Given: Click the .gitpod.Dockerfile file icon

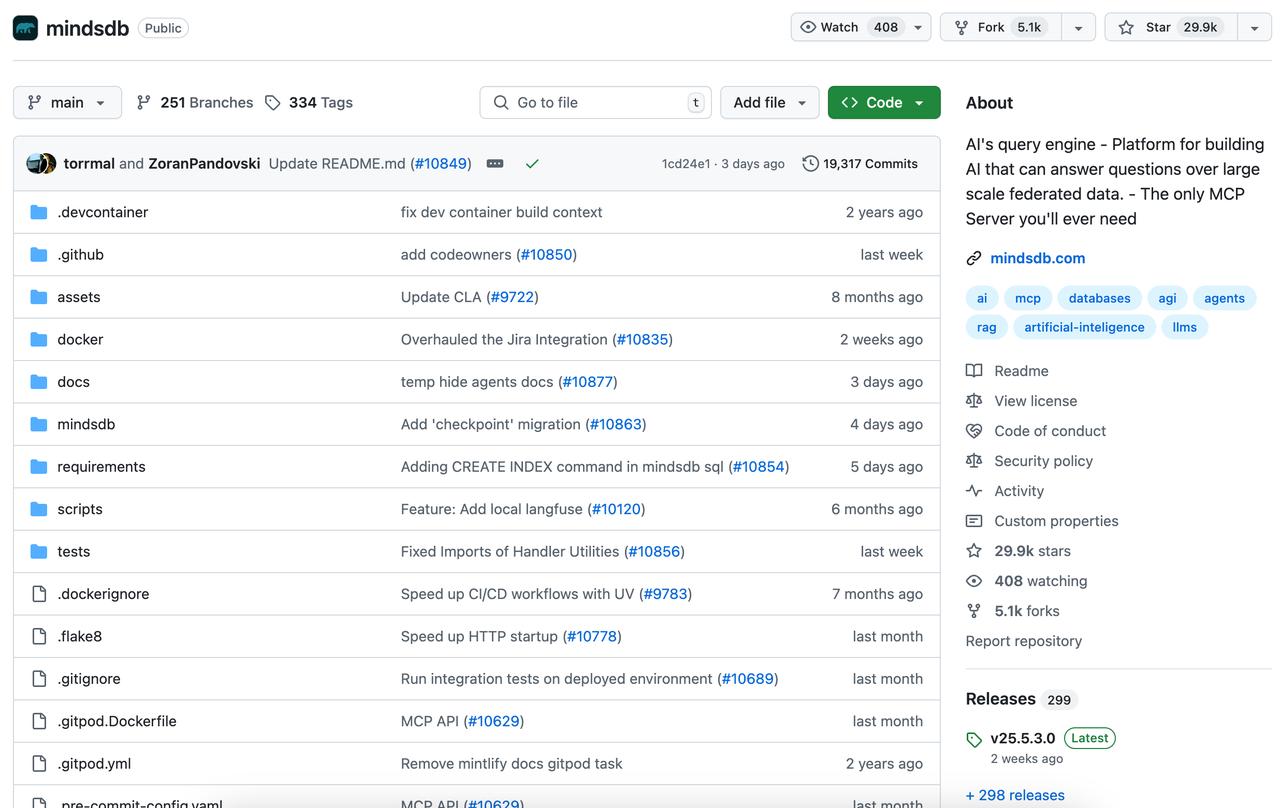Looking at the screenshot, I should [x=39, y=721].
